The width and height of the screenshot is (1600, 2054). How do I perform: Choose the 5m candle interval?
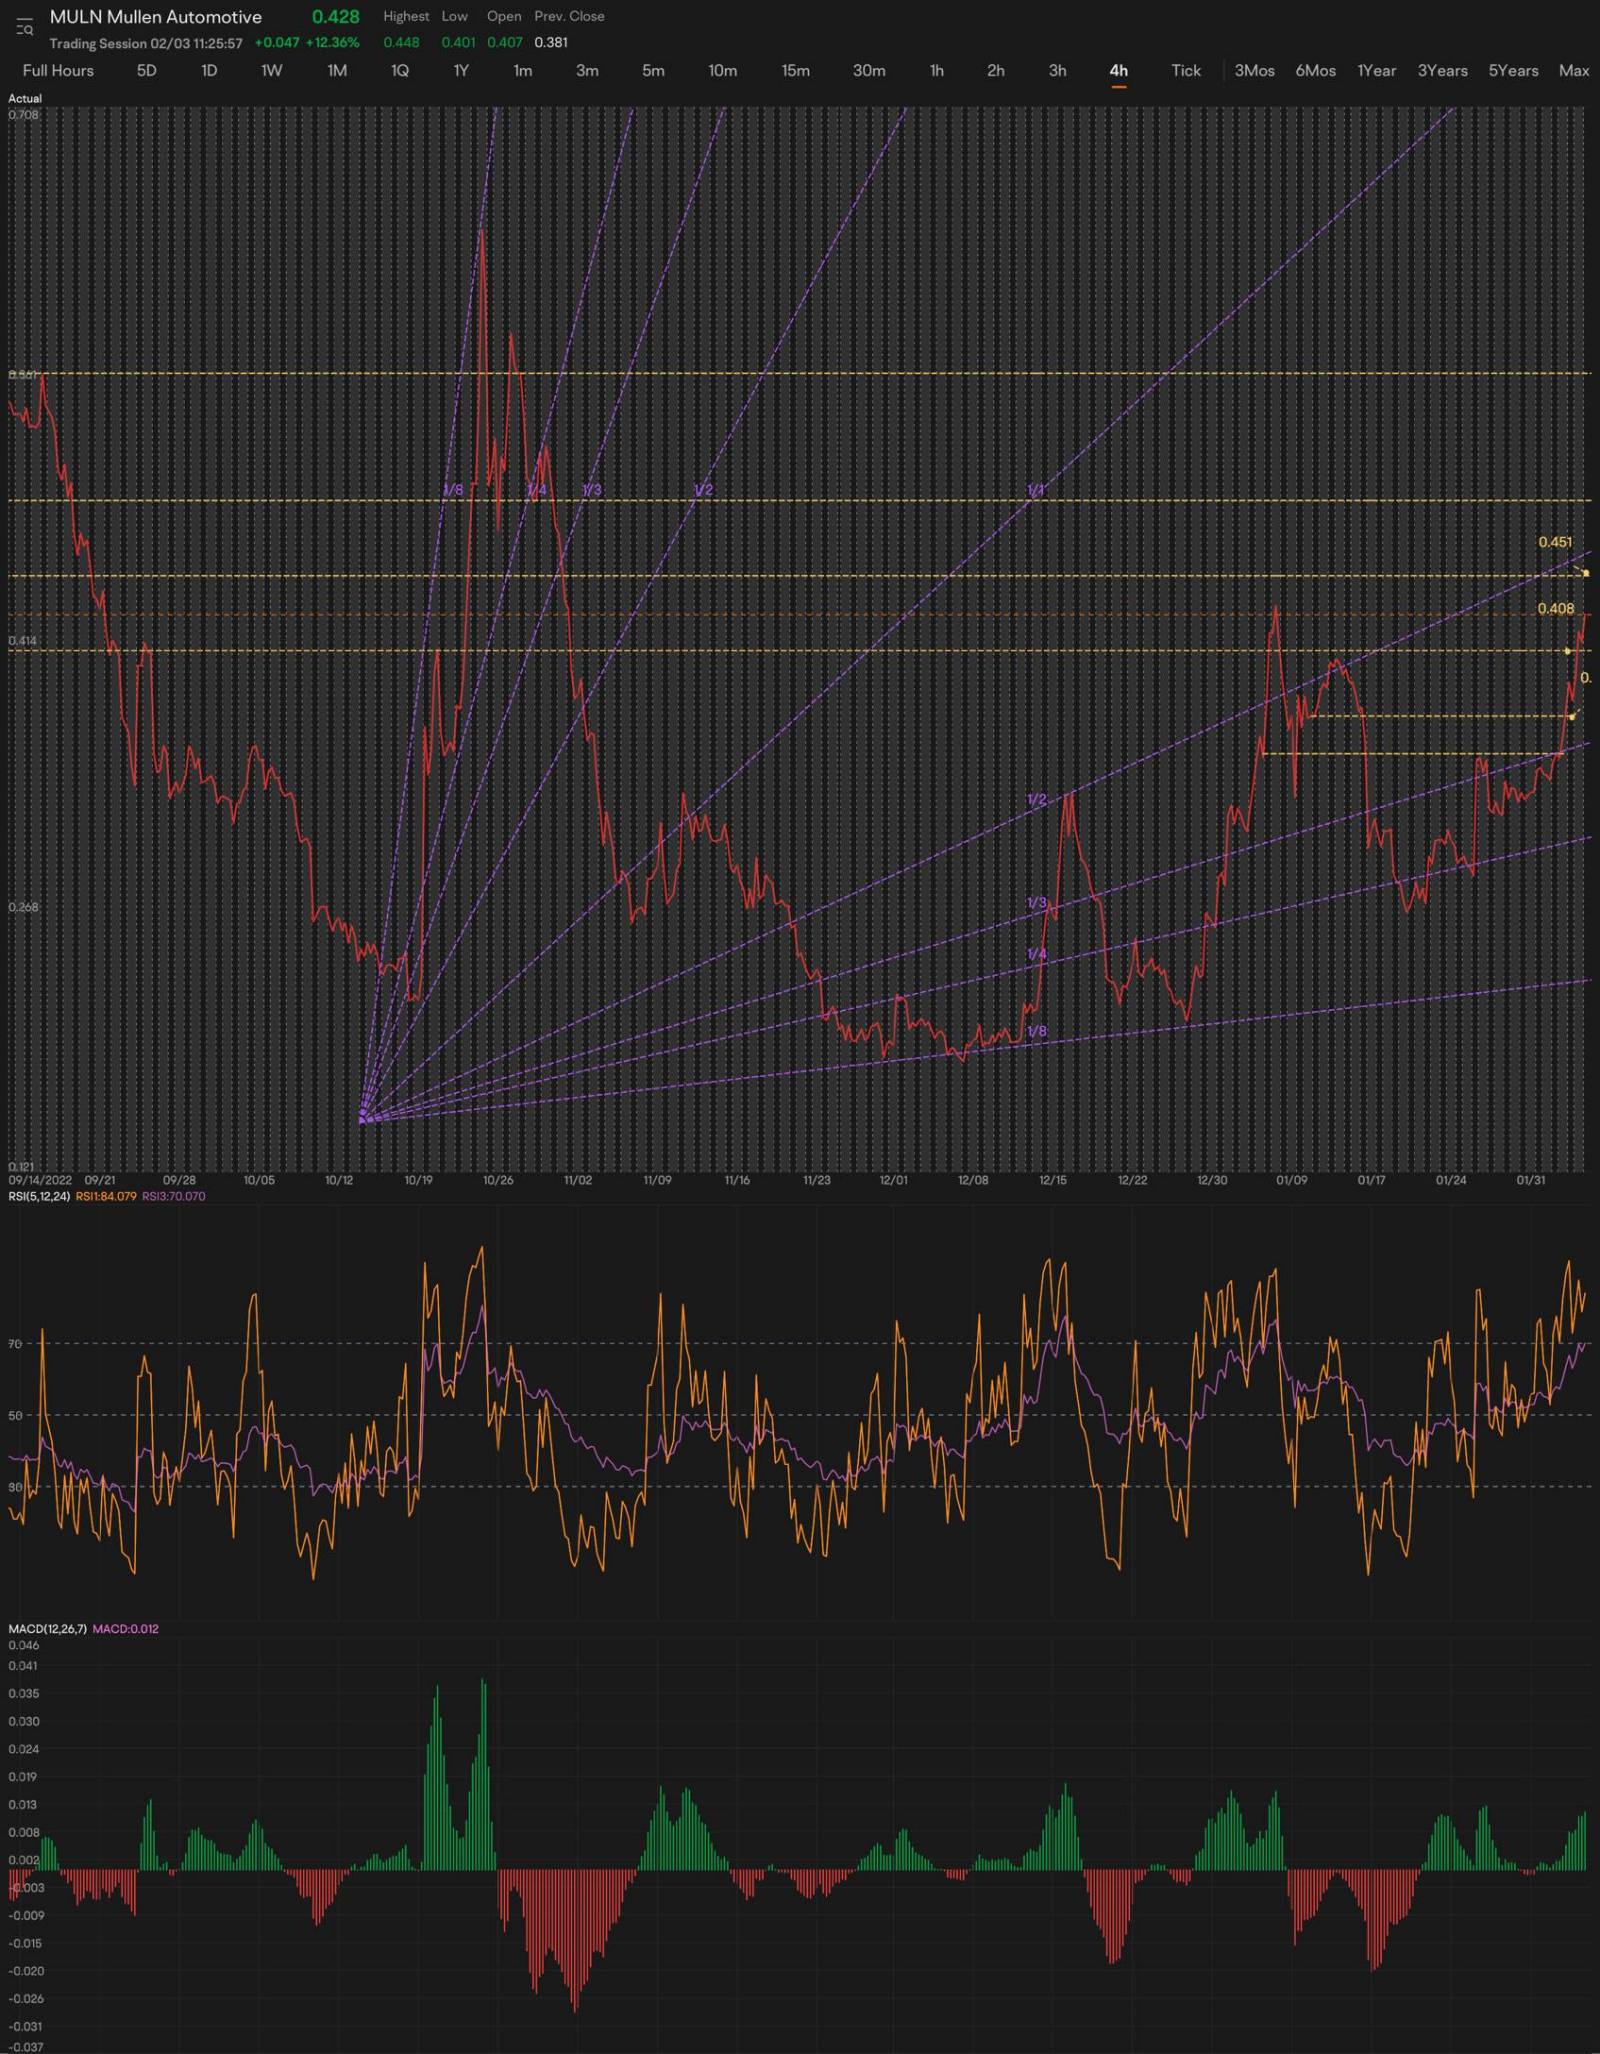coord(653,70)
